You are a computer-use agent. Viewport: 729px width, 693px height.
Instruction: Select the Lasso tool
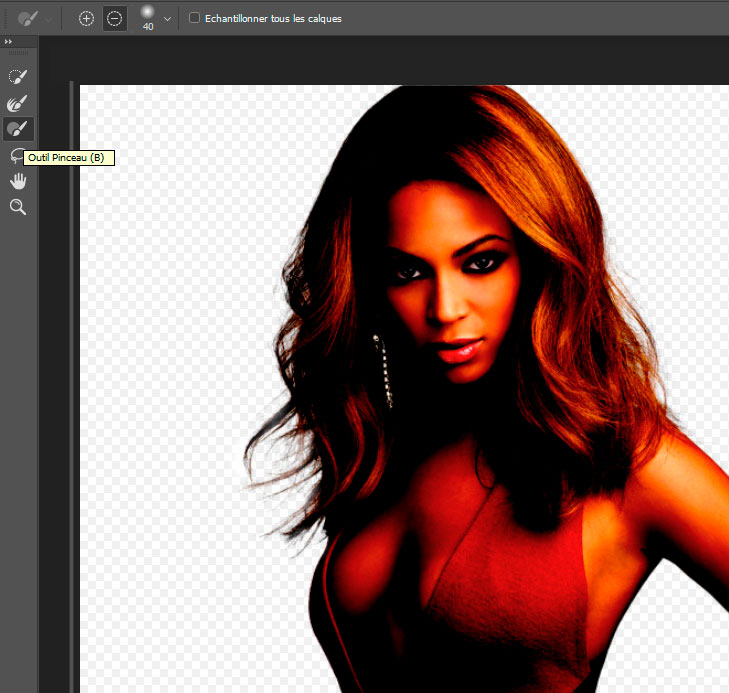click(15, 155)
